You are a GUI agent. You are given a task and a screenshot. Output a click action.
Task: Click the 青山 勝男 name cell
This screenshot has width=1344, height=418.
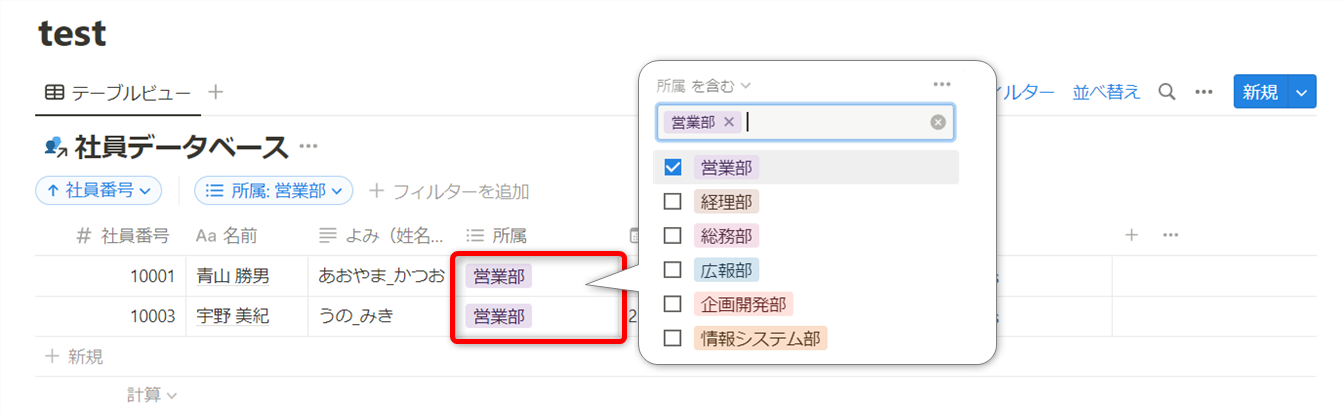[x=233, y=276]
